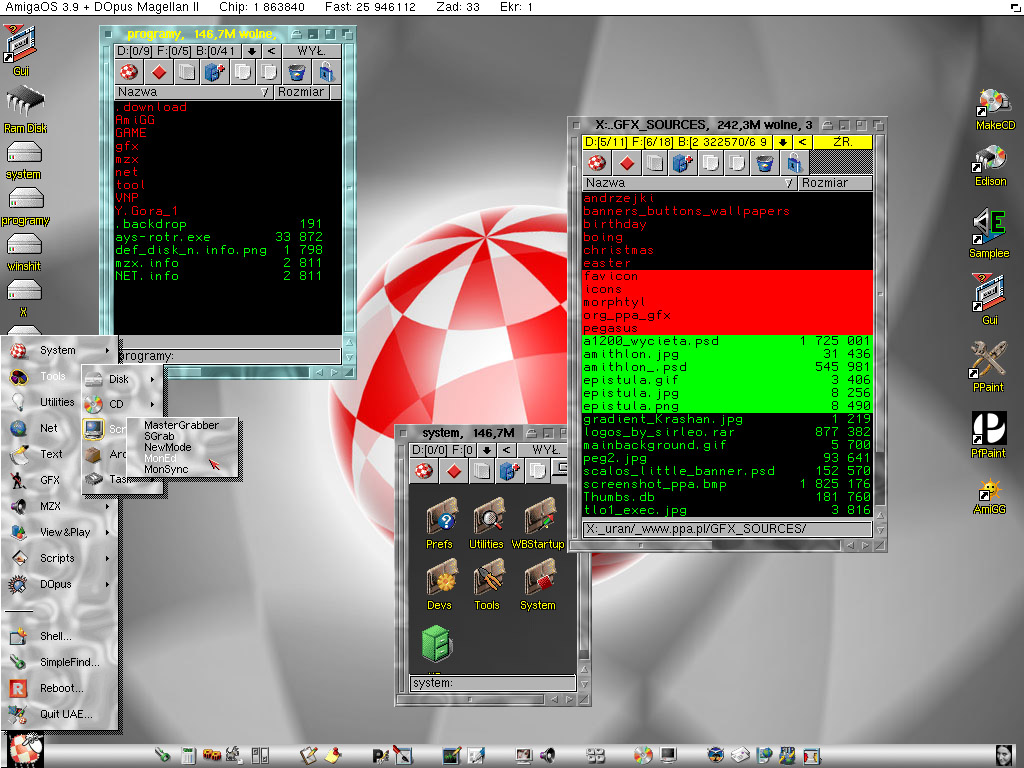Click red diamond icon in GFX_SOURCES toolbar
Screen dimensions: 1024x768
(627, 163)
